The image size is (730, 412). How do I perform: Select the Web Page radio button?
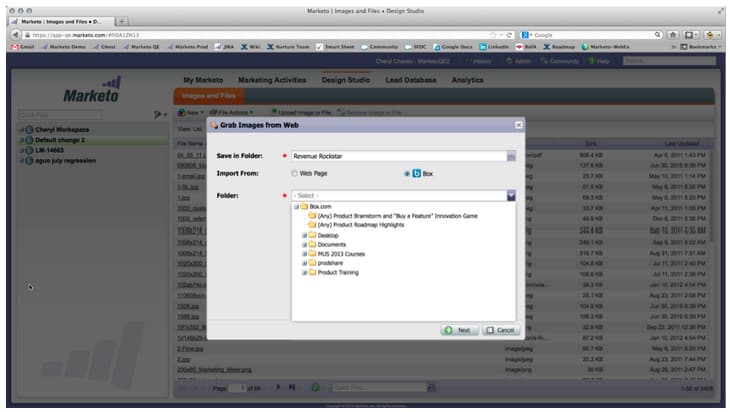(294, 173)
